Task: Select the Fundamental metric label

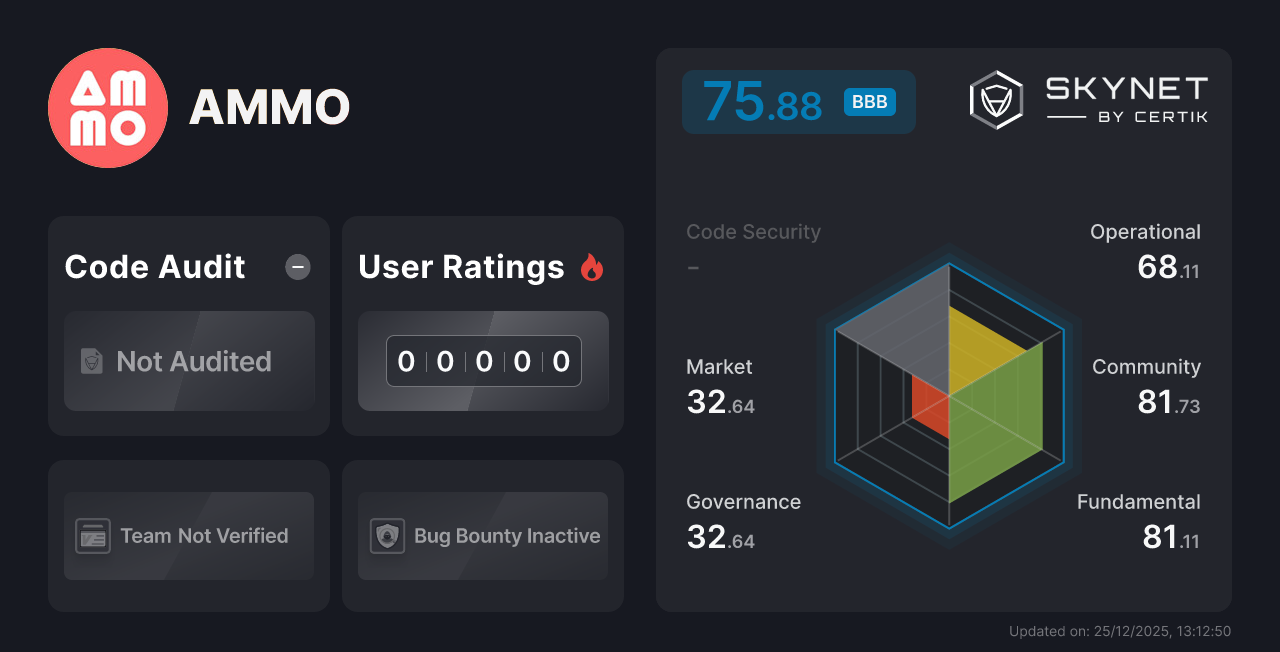Action: click(1138, 501)
